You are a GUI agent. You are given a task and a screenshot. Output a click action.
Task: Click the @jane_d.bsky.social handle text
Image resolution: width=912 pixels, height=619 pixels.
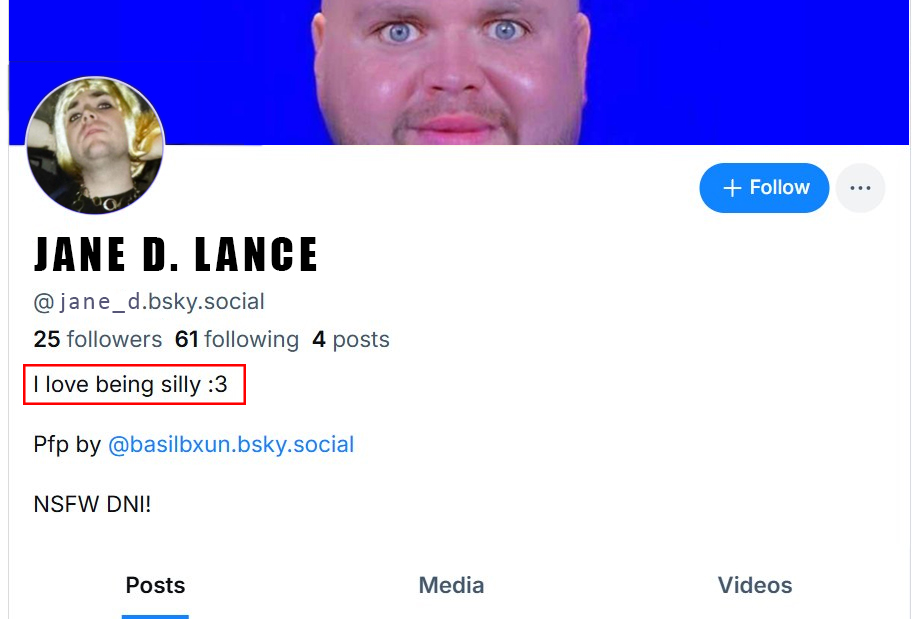pos(149,302)
